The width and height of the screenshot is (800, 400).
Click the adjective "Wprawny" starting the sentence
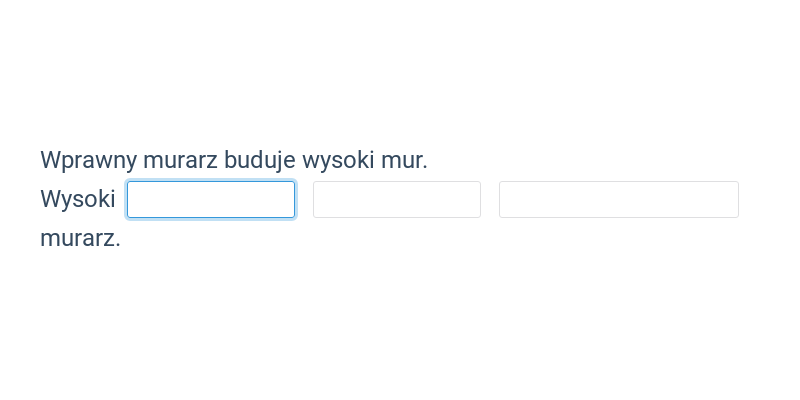pyautogui.click(x=89, y=160)
